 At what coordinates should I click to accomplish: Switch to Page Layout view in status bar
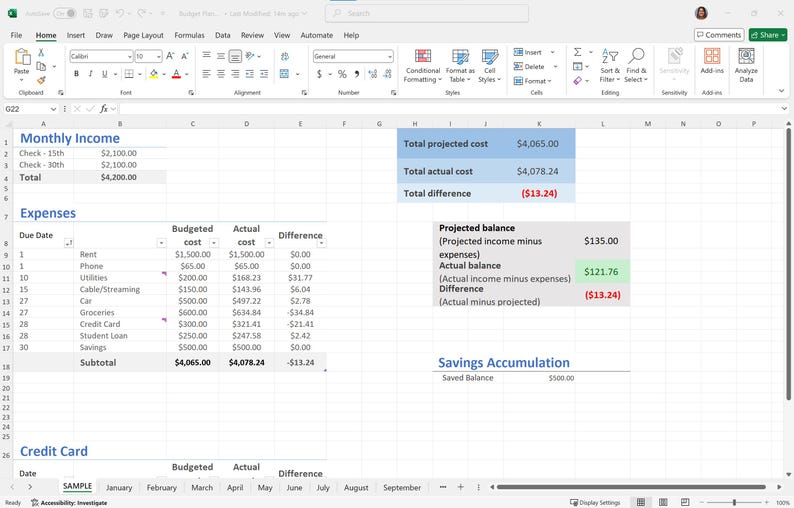[x=663, y=502]
